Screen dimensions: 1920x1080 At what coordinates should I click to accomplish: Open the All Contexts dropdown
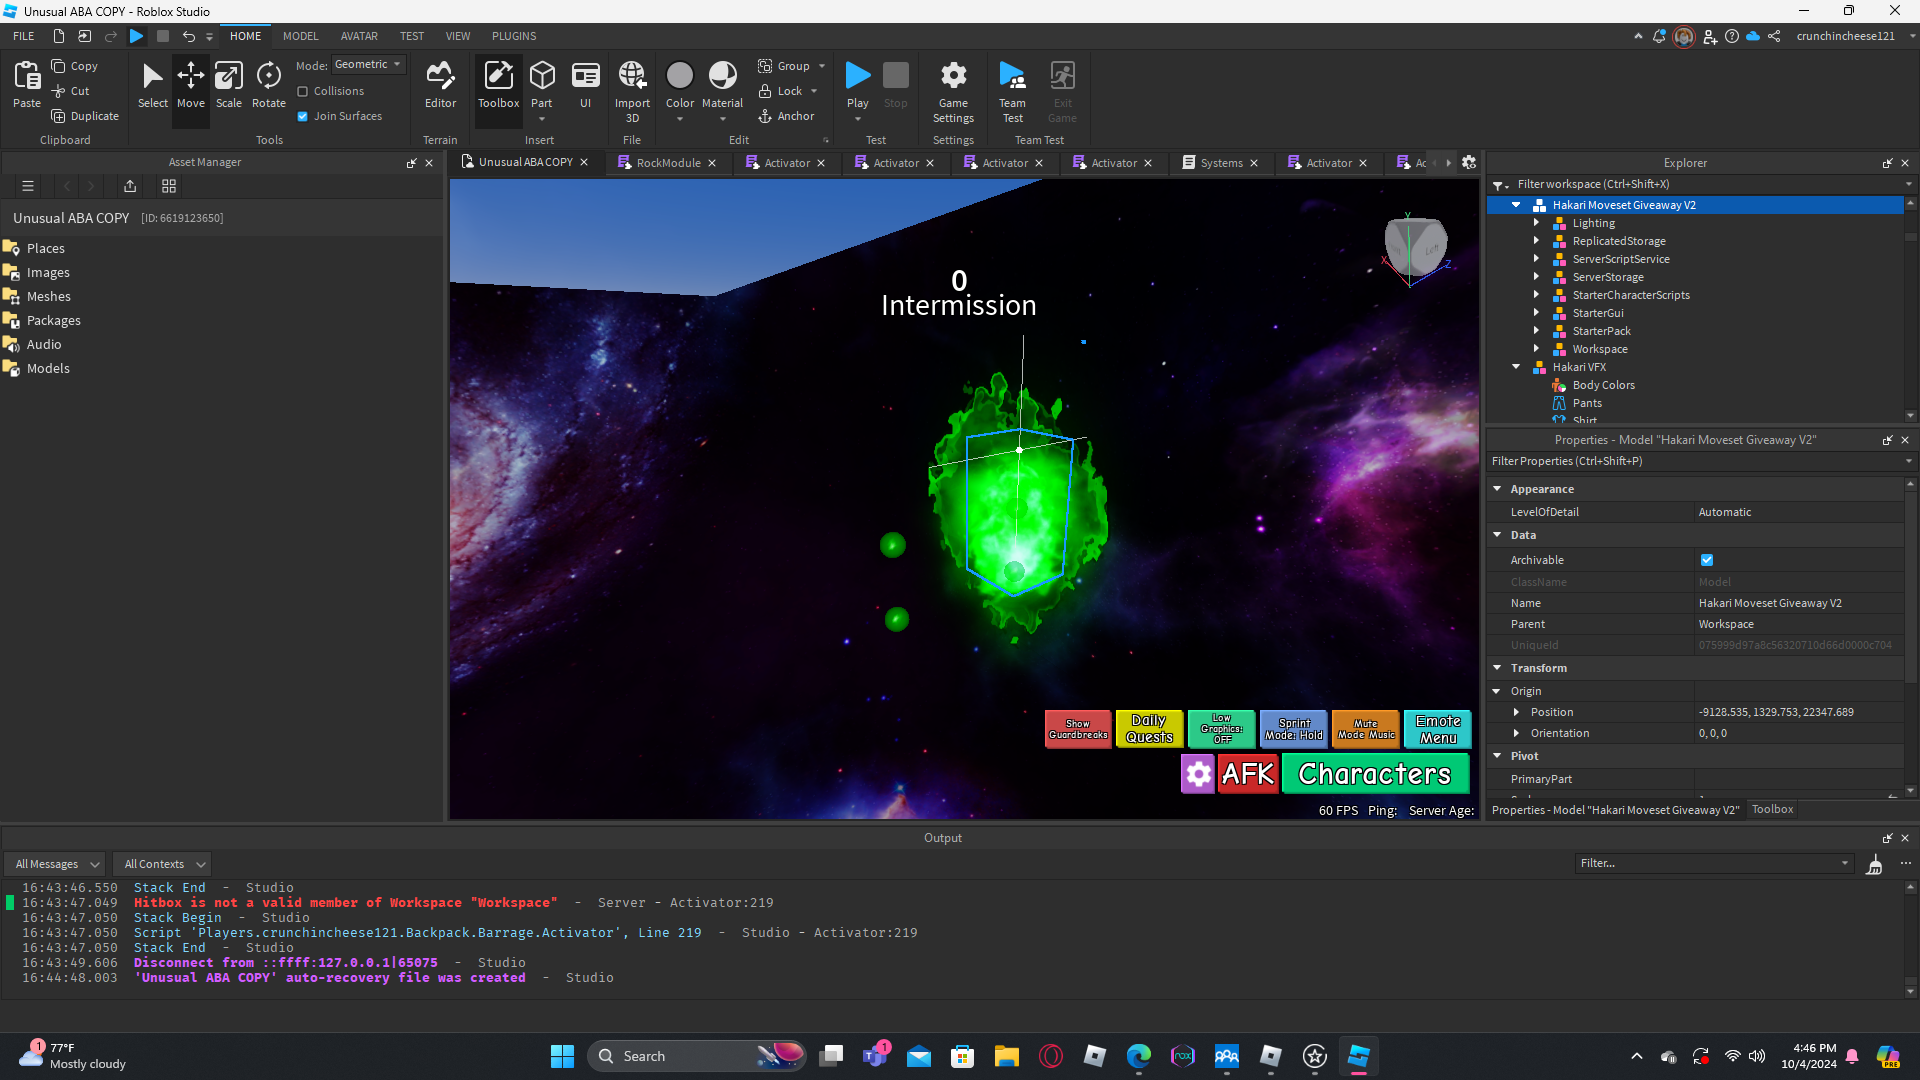point(164,864)
